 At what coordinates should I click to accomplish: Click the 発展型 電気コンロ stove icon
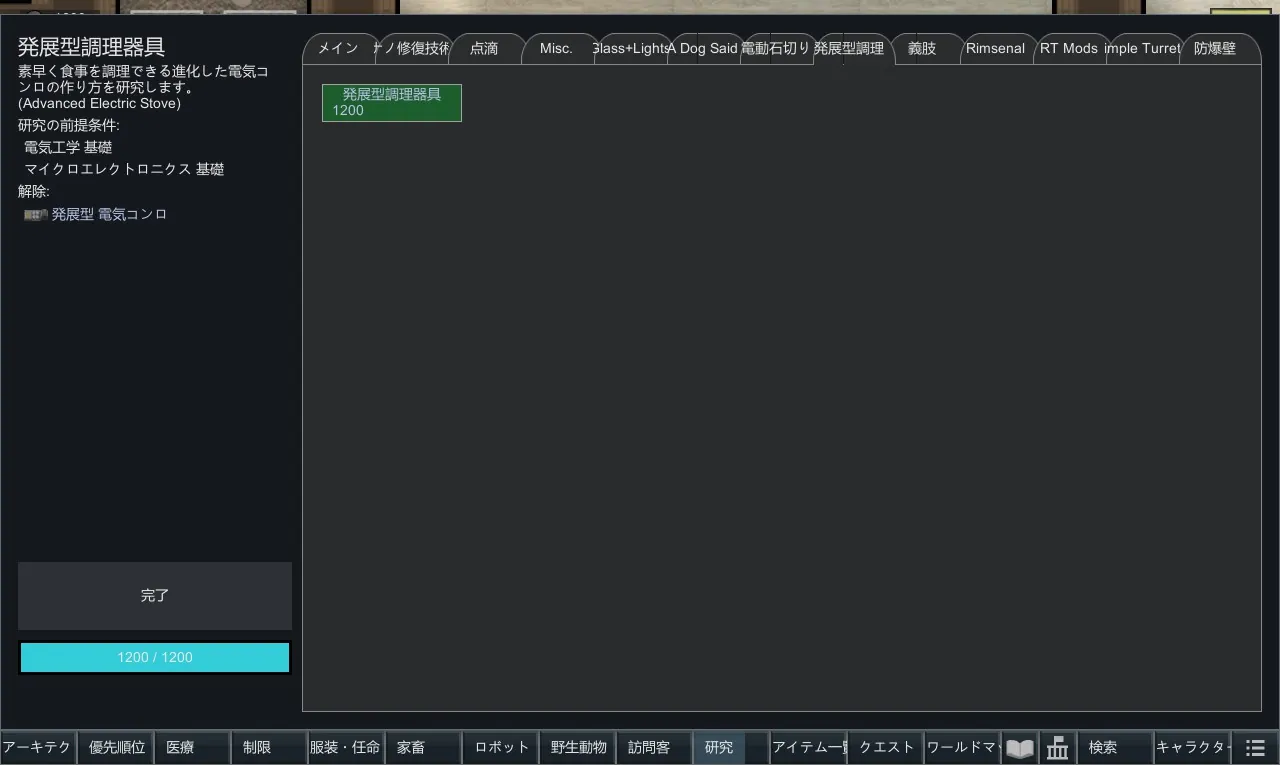(36, 215)
